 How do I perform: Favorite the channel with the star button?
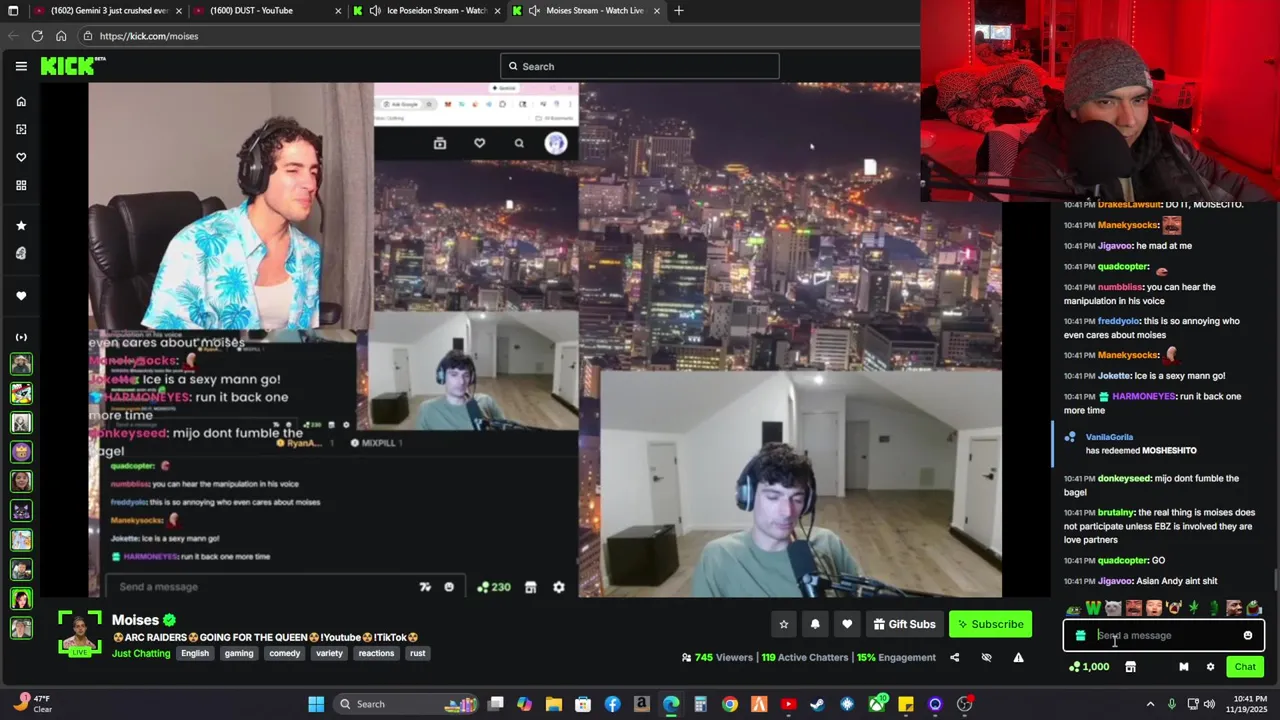point(784,624)
